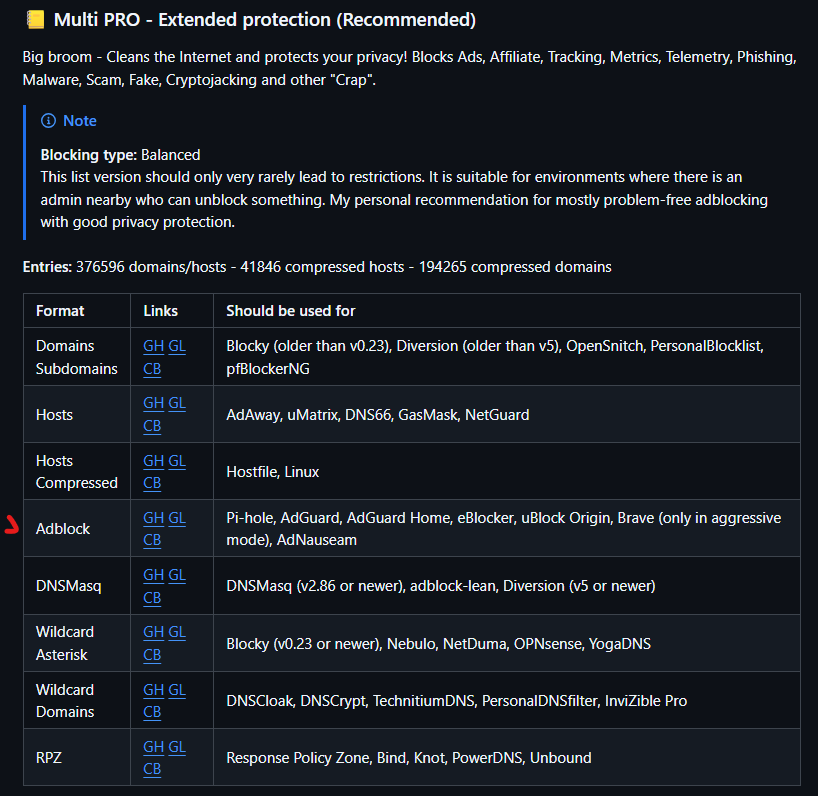Screen dimensions: 818x796
Task: Open the GH link for DNSMasq
Action: [153, 574]
